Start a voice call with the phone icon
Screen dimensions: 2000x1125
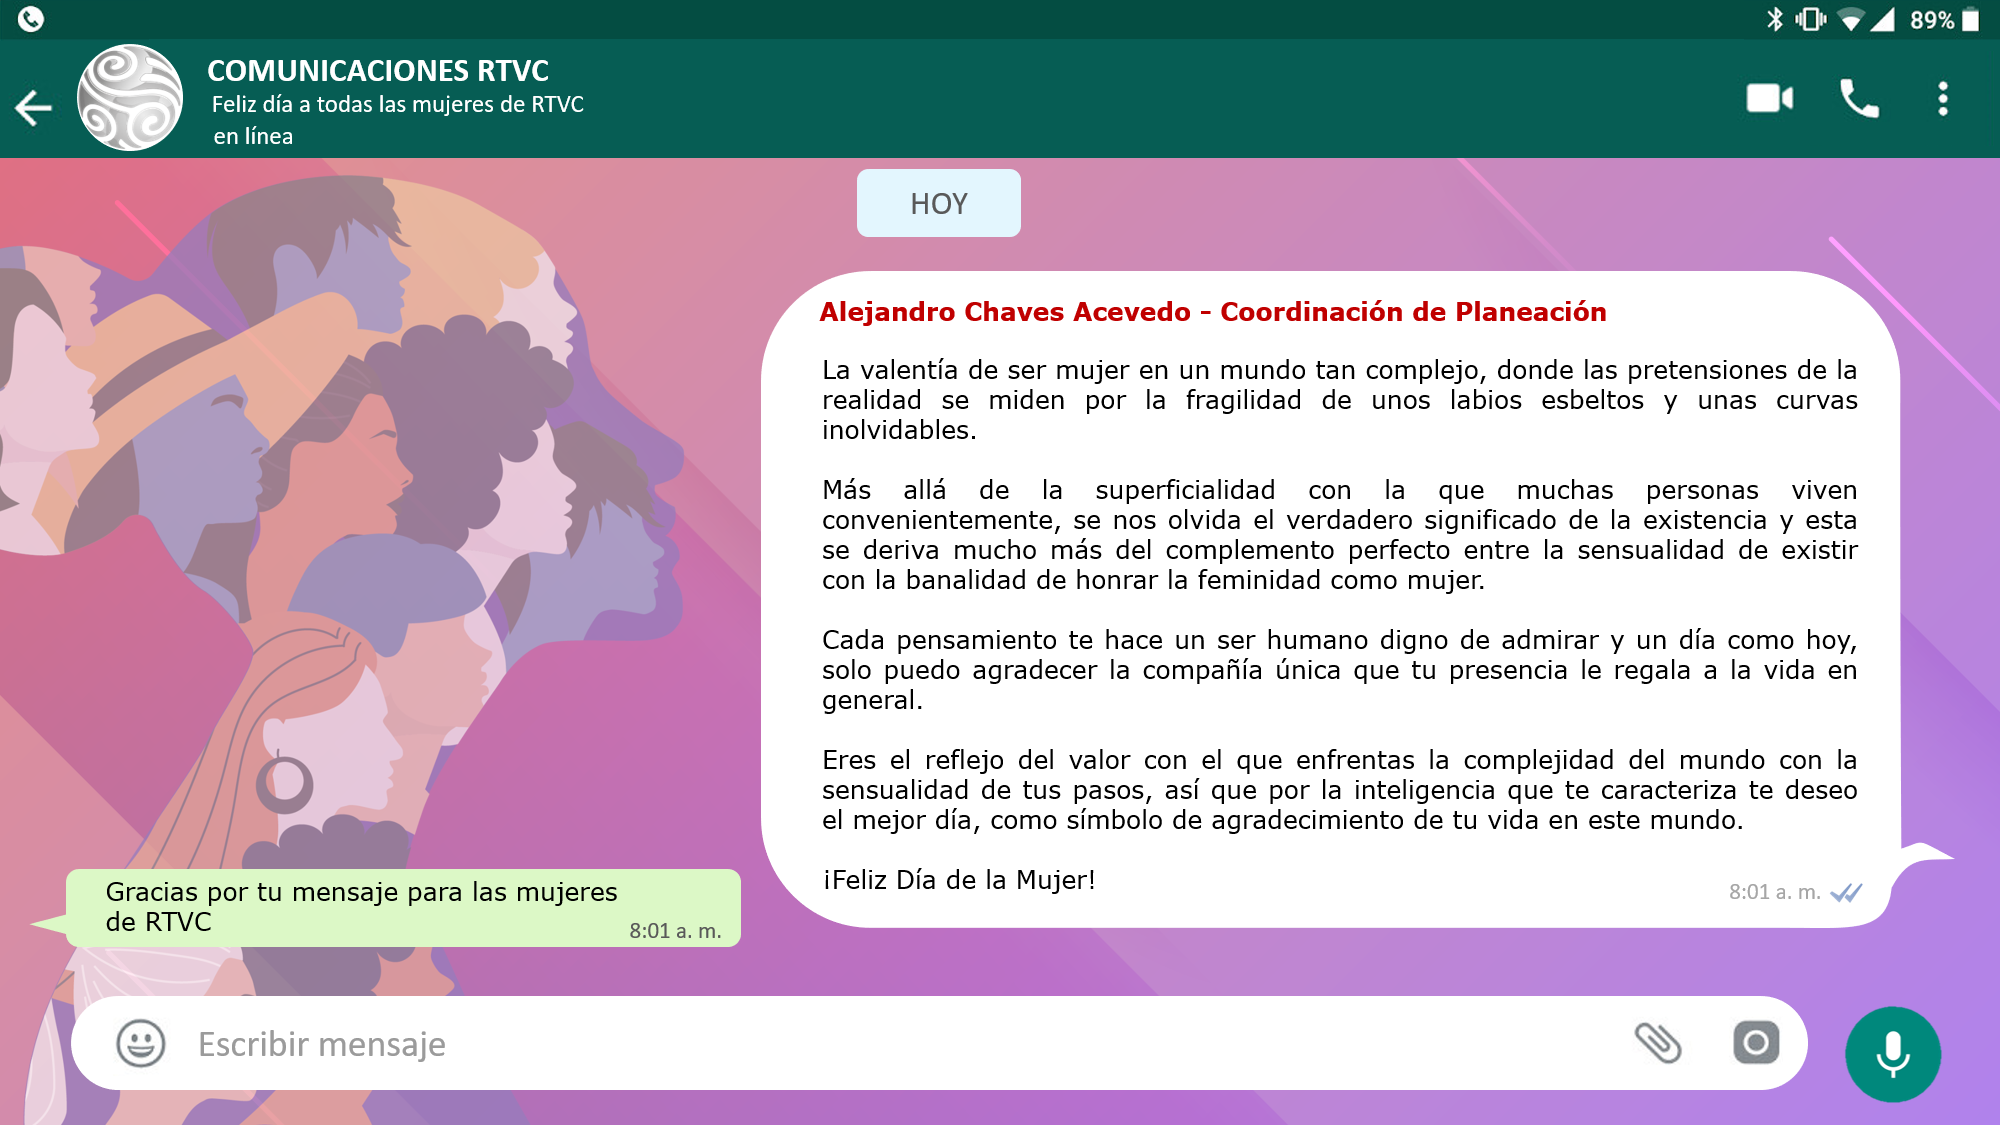point(1859,99)
